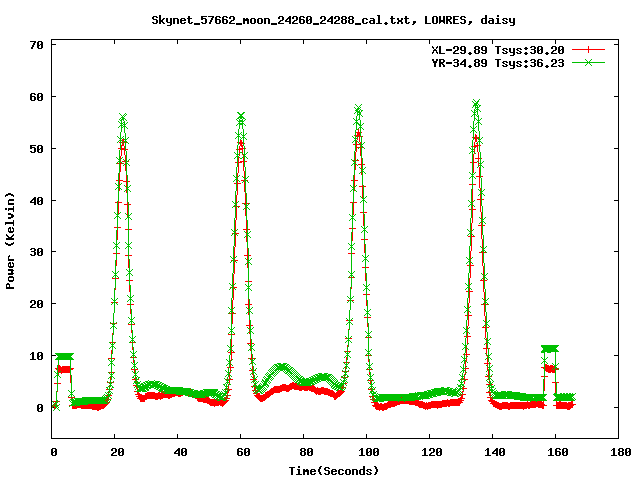Click the y-axis tick label 30
Screen dimensions: 640x480
[x=36, y=252]
